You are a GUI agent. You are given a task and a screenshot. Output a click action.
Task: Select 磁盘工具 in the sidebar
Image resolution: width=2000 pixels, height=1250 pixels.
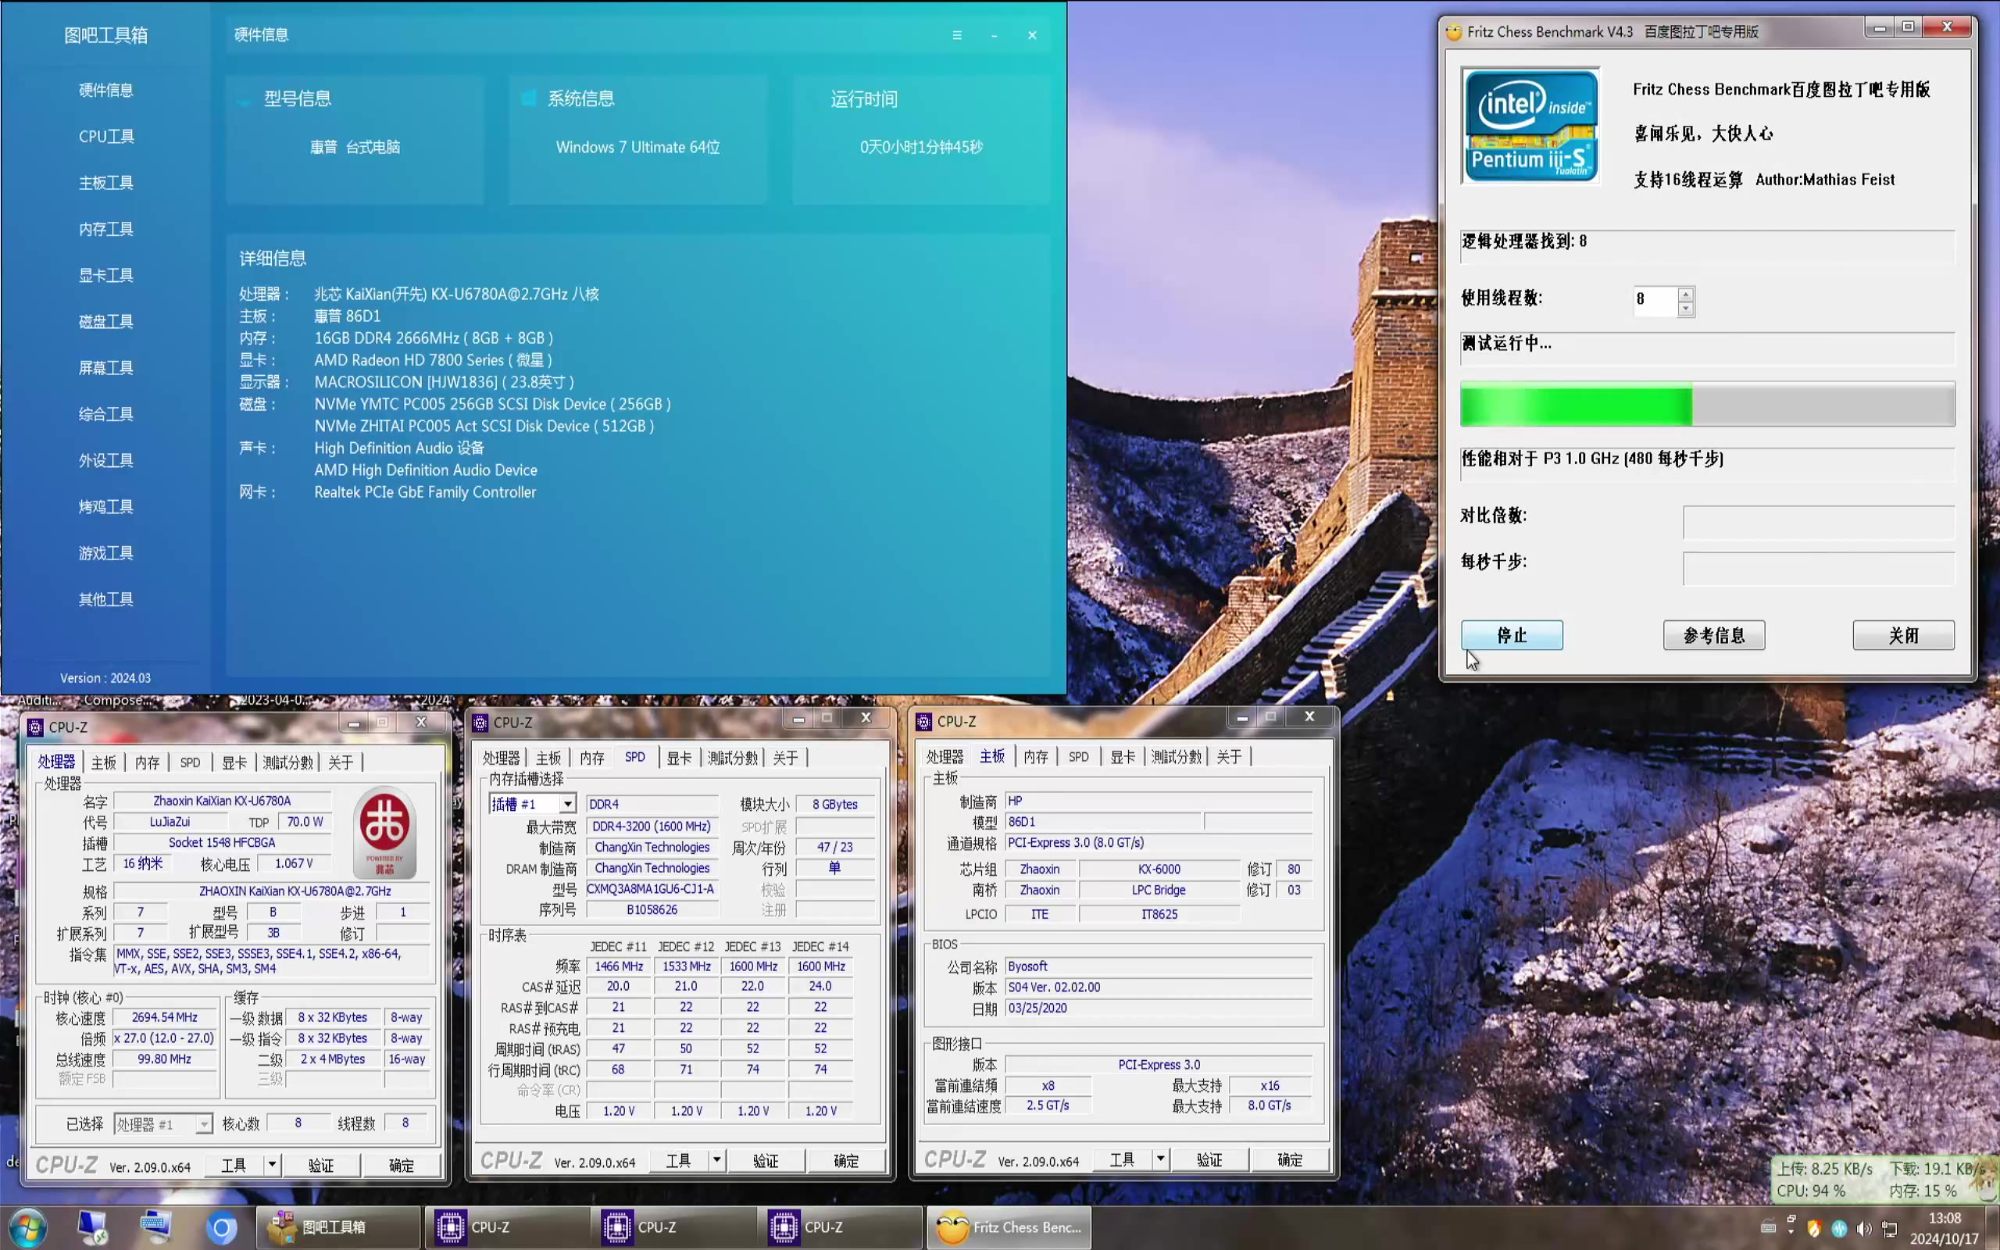coord(106,321)
